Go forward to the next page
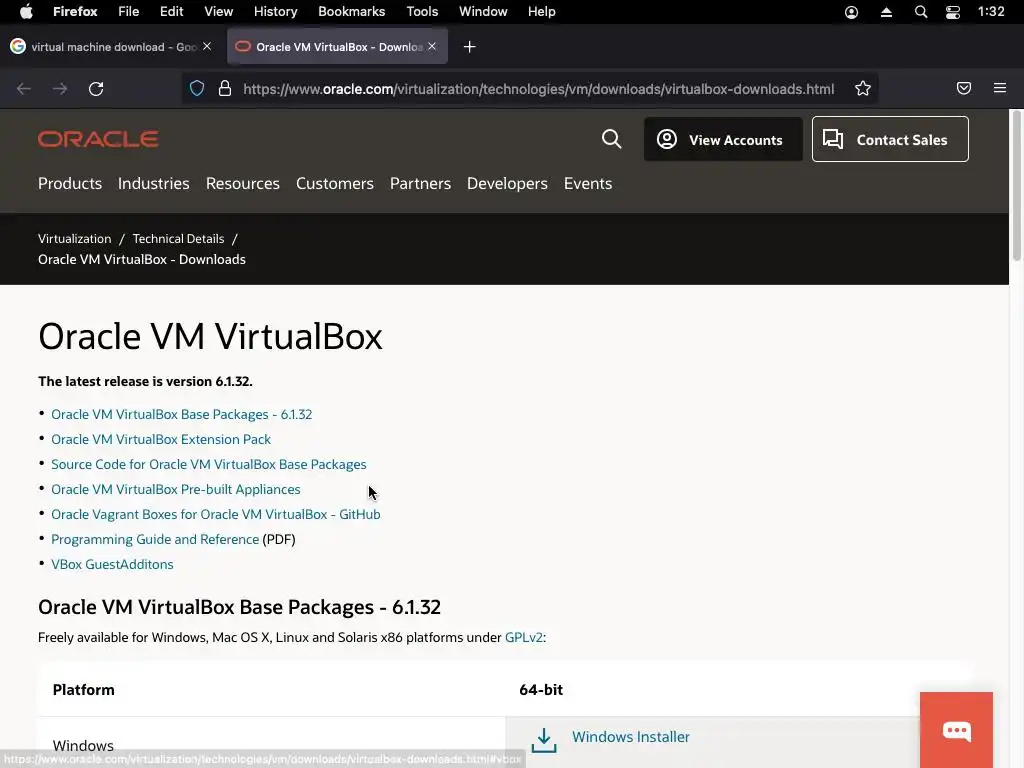 60,88
